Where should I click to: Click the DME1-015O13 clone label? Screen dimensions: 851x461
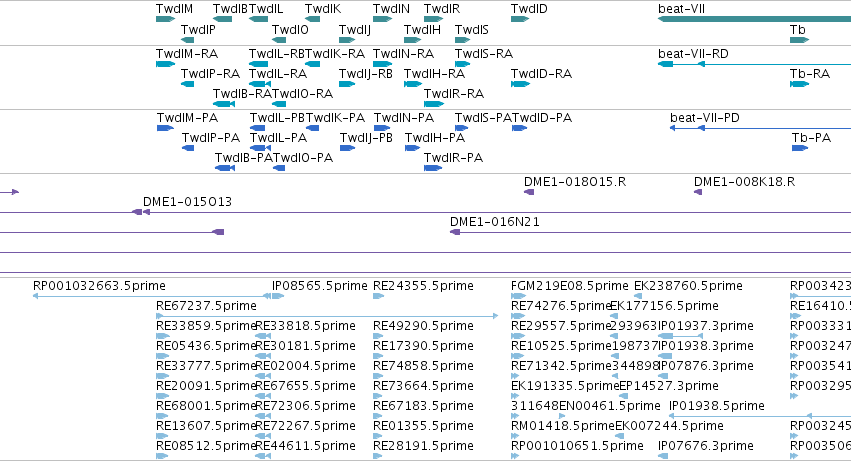(187, 202)
